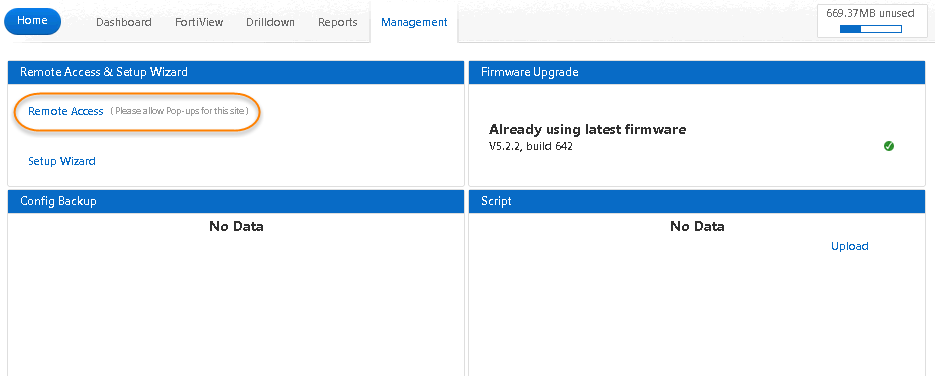The image size is (935, 376).
Task: Click the V5.2.2, build 642 version text
Action: (530, 146)
